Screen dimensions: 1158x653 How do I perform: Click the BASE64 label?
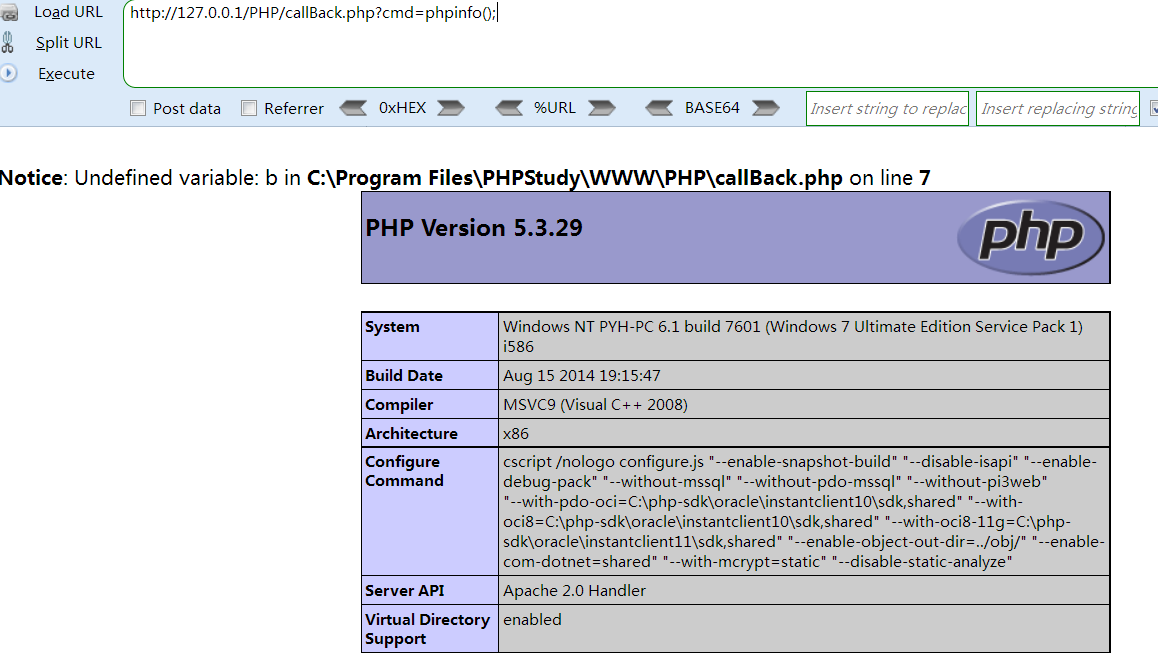point(712,108)
